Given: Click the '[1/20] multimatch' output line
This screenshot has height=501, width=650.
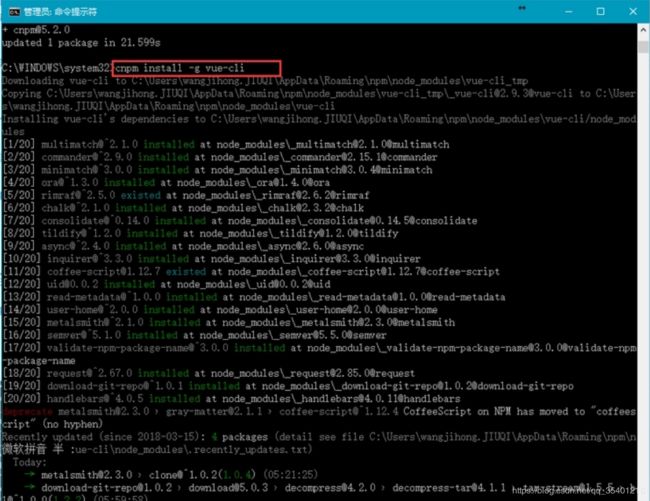Looking at the screenshot, I should coord(226,145).
